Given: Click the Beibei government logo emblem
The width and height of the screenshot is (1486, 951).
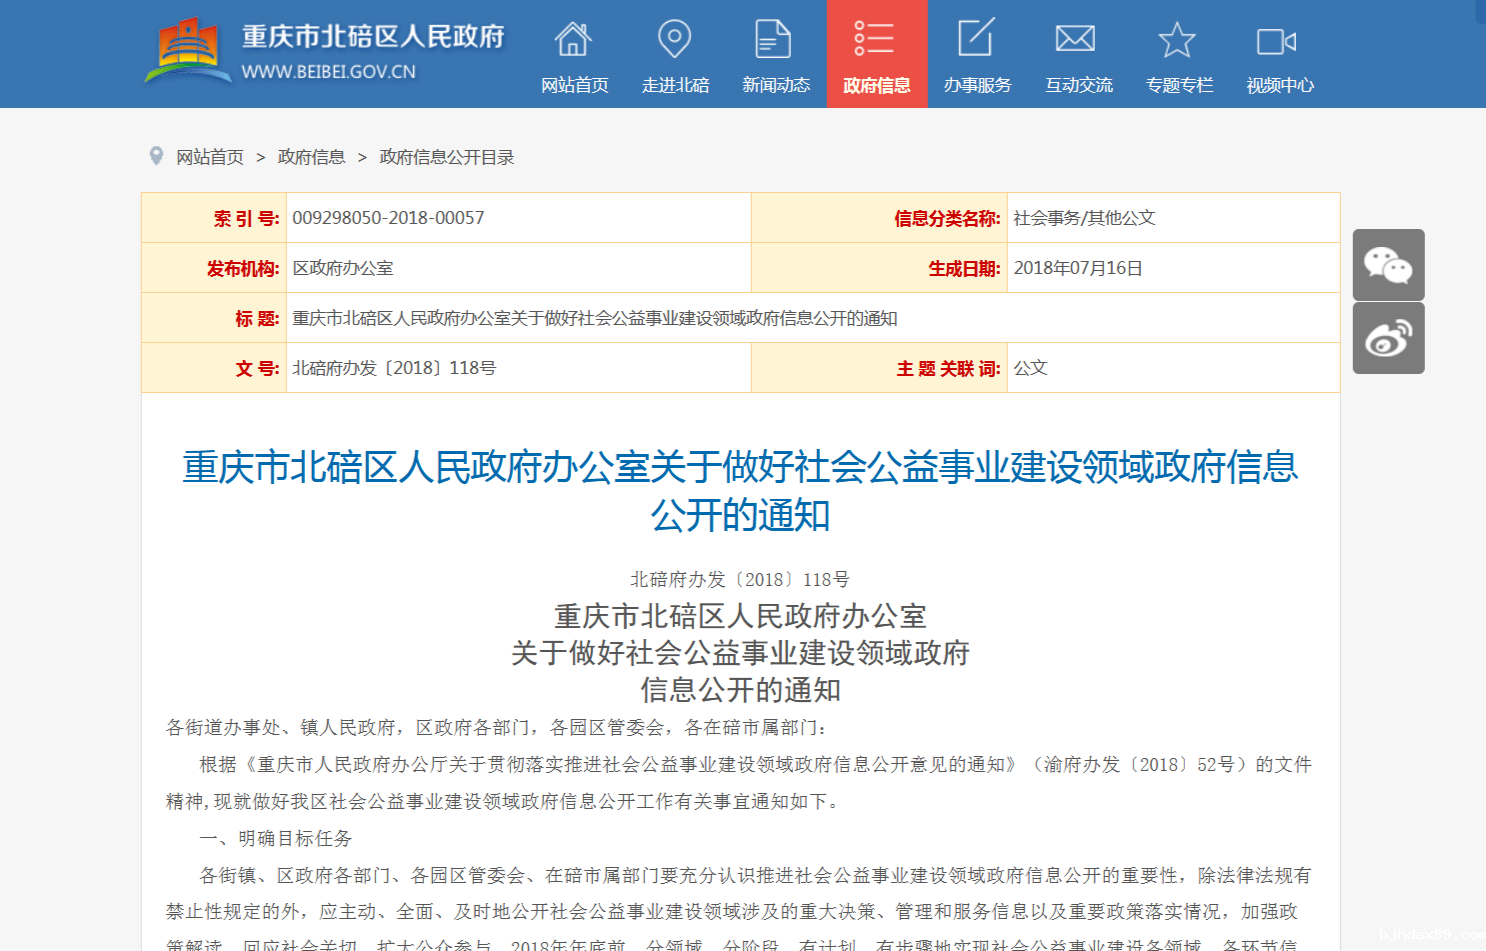Looking at the screenshot, I should (186, 50).
